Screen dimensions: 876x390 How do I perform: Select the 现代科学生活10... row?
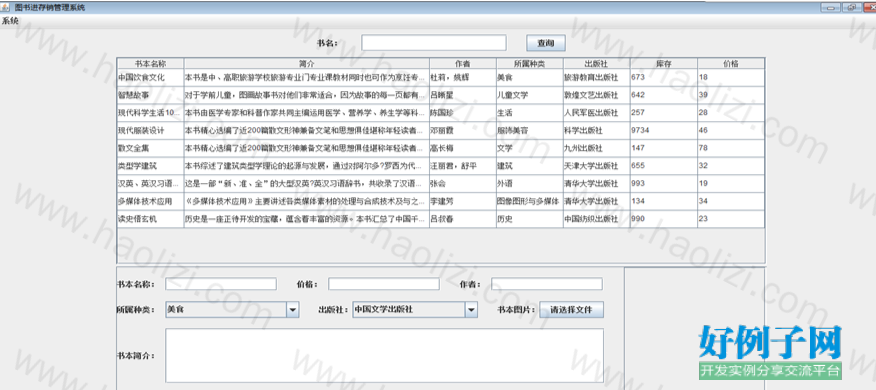pyautogui.click(x=441, y=113)
